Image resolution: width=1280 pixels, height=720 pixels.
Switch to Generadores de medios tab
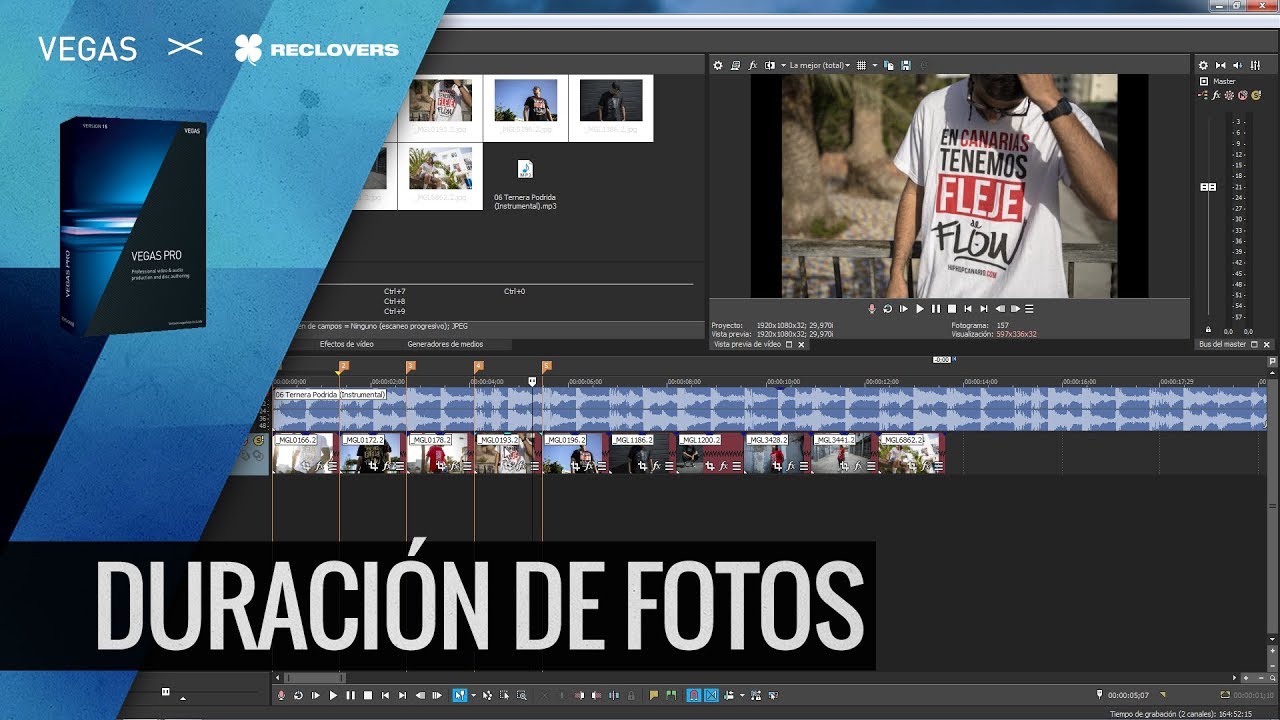click(x=445, y=344)
